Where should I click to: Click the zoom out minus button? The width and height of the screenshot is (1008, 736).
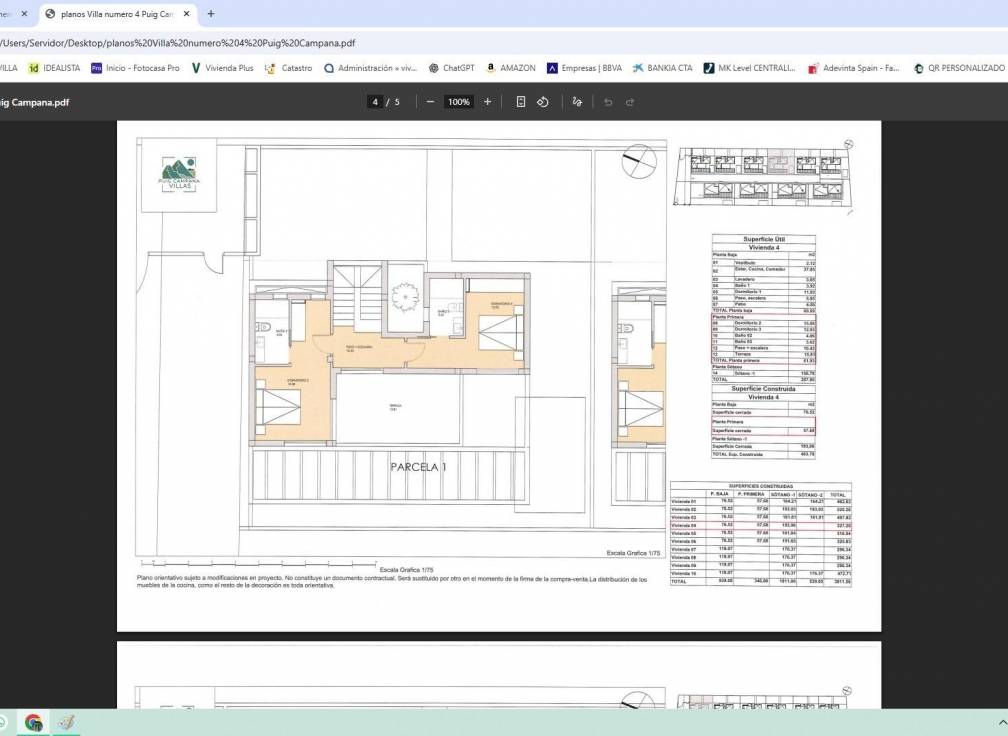(430, 102)
